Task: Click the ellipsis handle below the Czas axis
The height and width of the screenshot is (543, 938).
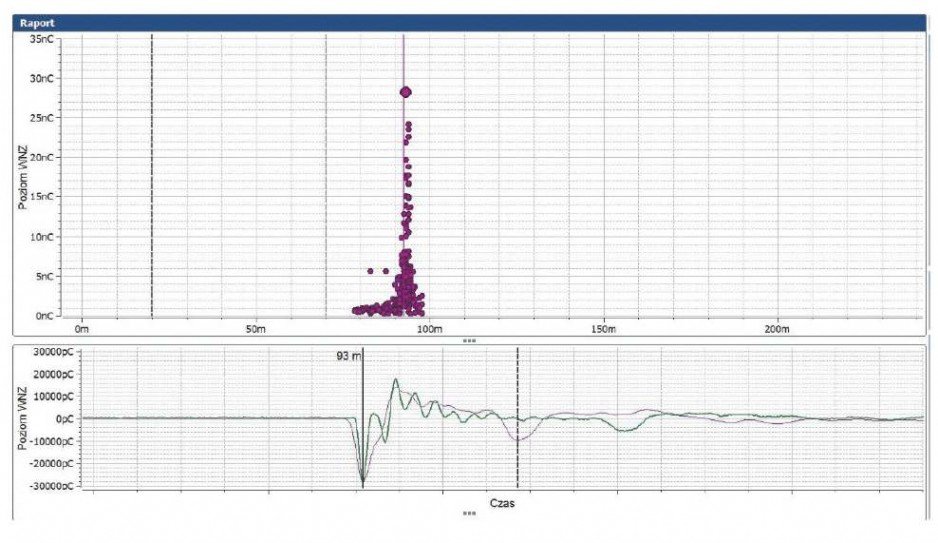Action: 469,513
